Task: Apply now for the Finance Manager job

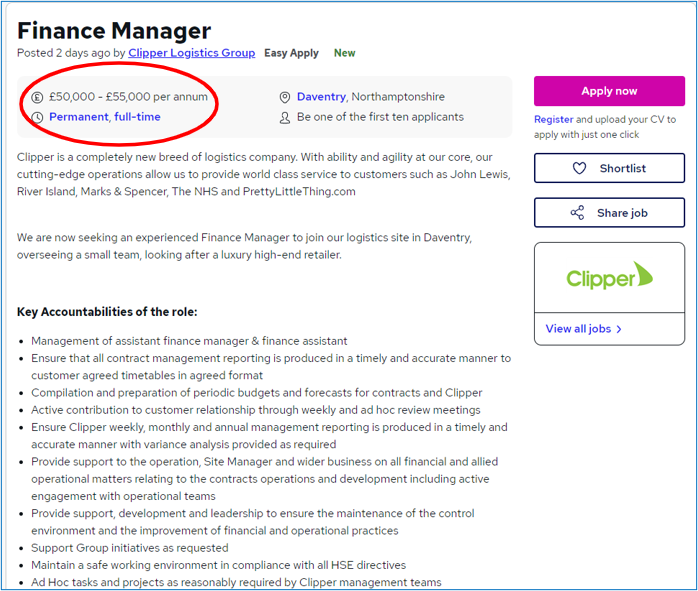Action: [609, 91]
